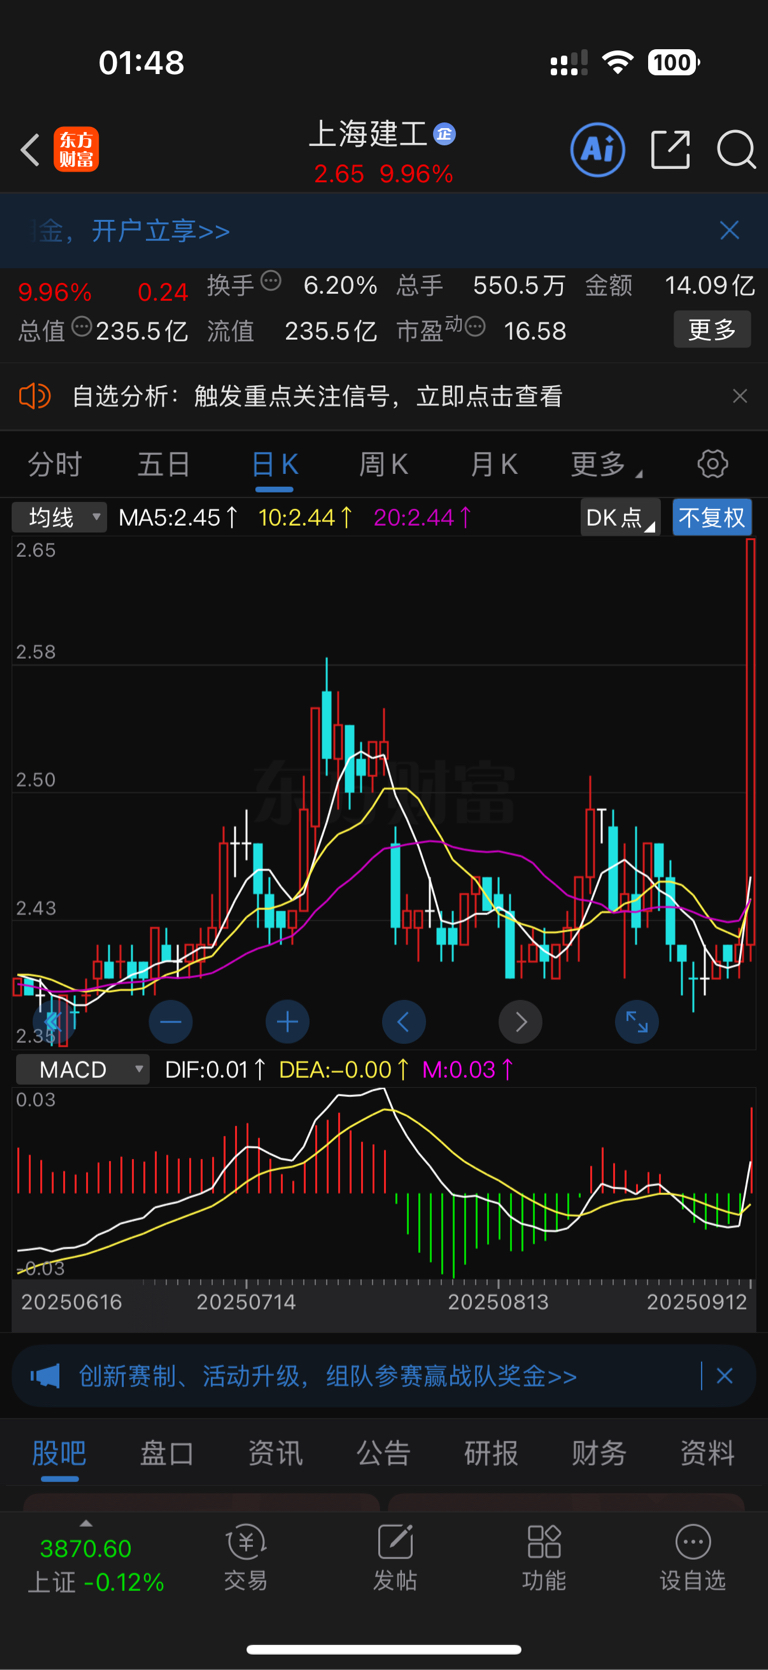This screenshot has height=1670, width=768.
Task: Expand chart to fullscreen with the arrows icon
Action: (x=637, y=1022)
